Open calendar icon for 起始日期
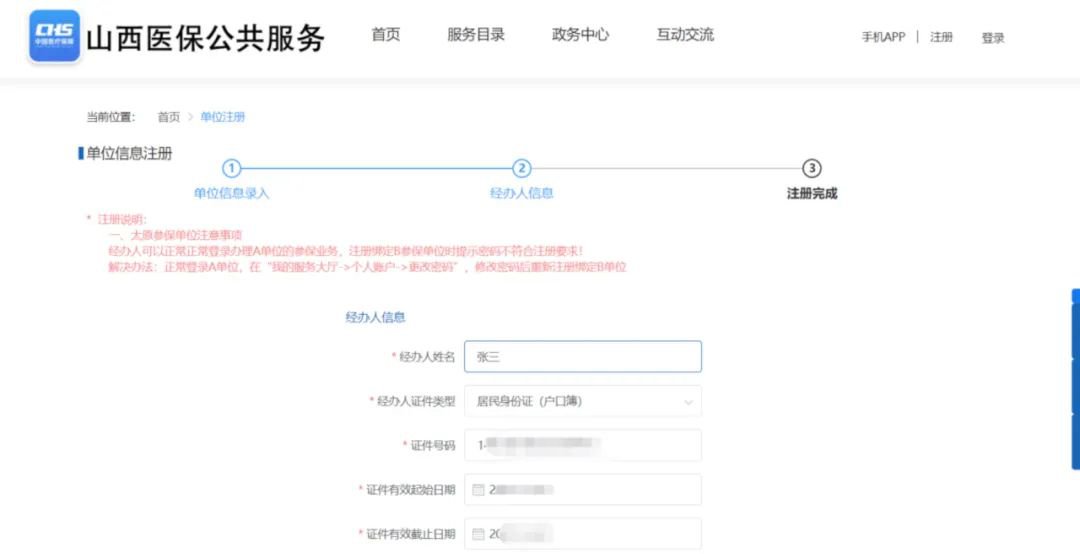 click(x=479, y=490)
